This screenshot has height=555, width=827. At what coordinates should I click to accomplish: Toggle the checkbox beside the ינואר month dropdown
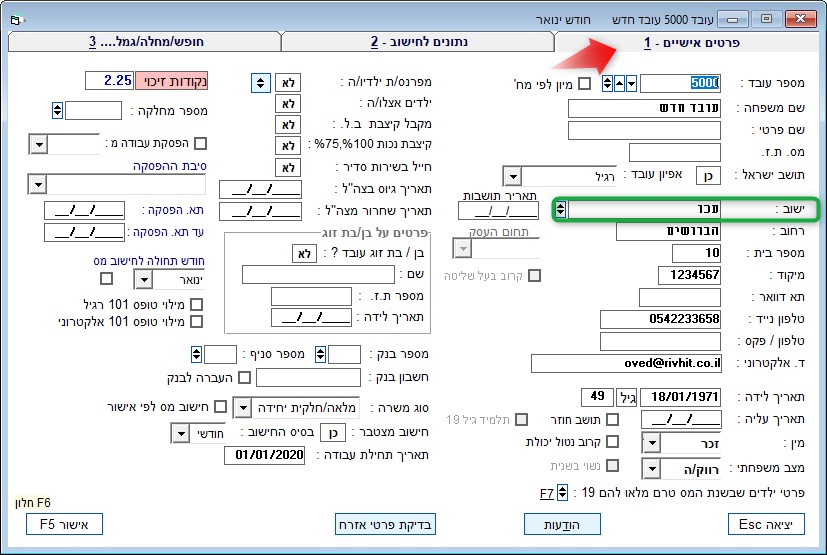[x=107, y=279]
